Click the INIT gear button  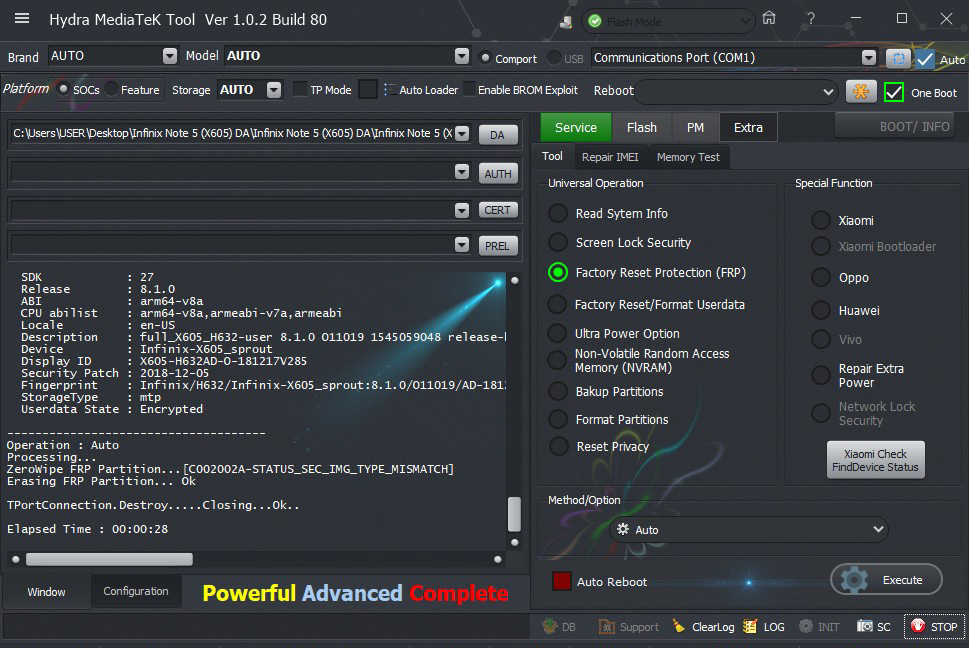819,627
